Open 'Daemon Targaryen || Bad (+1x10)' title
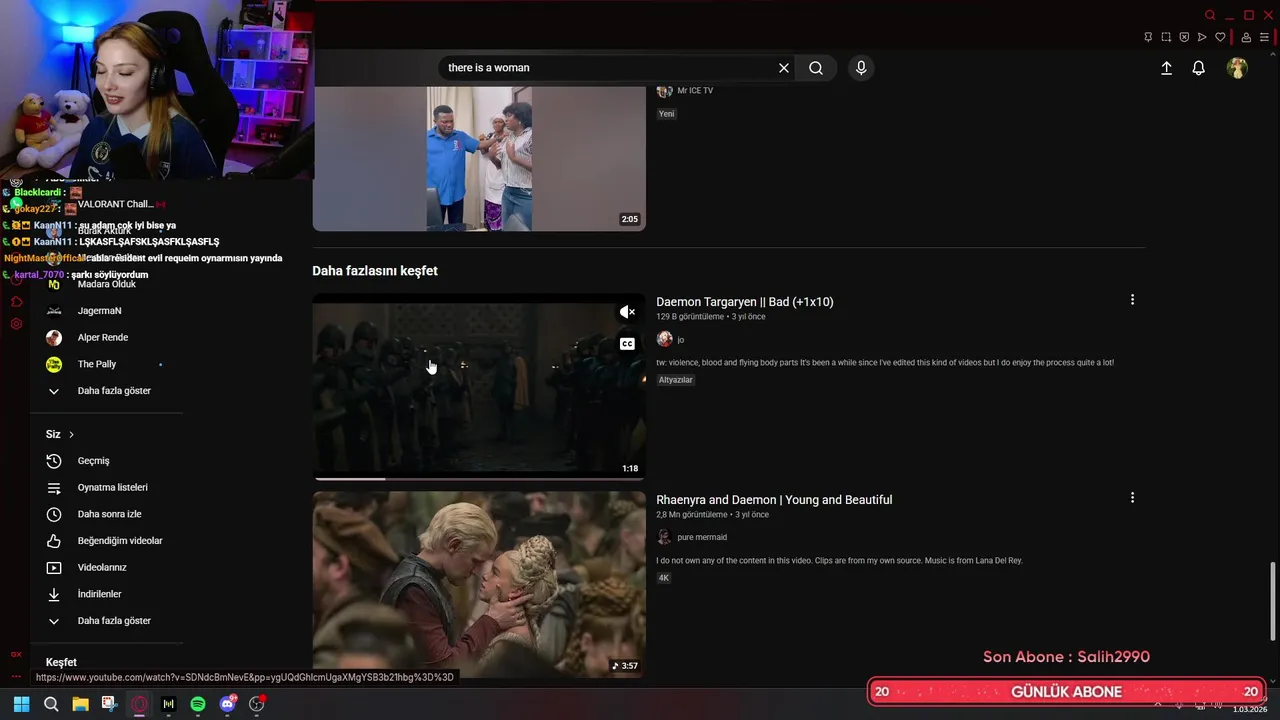The width and height of the screenshot is (1280, 720). coord(745,302)
